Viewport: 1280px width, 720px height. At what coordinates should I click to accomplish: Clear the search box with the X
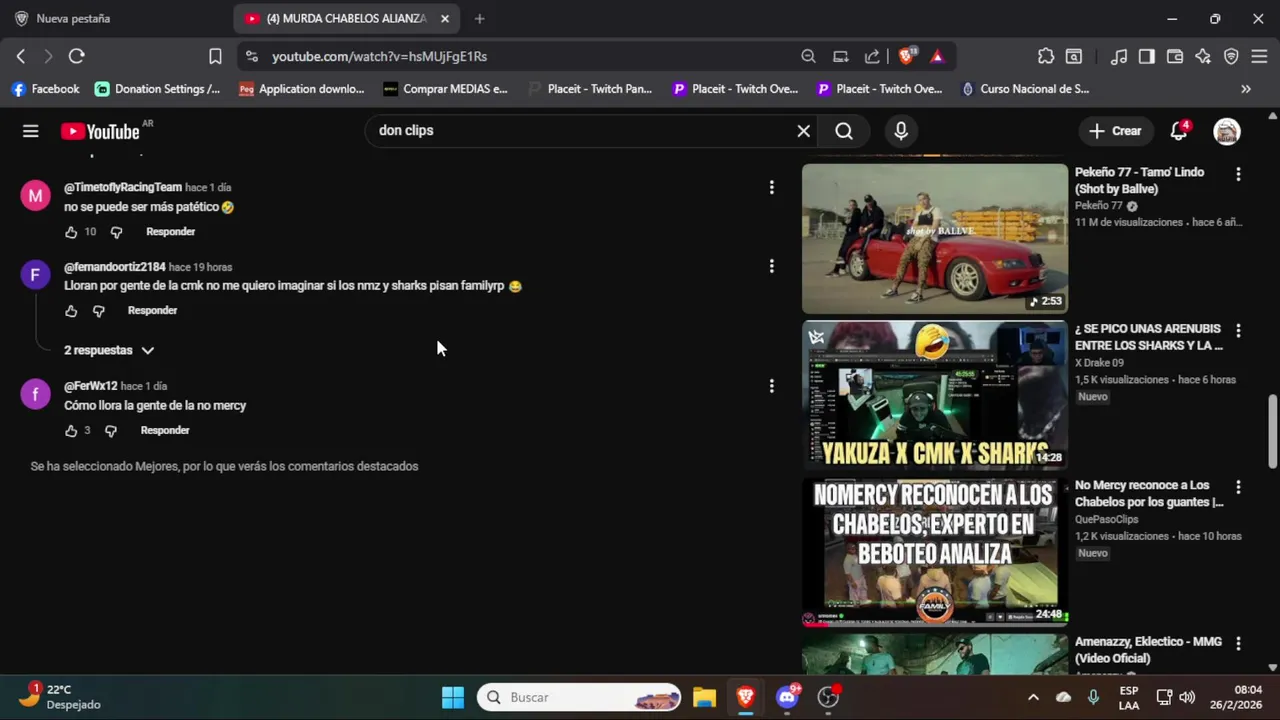[x=803, y=131]
